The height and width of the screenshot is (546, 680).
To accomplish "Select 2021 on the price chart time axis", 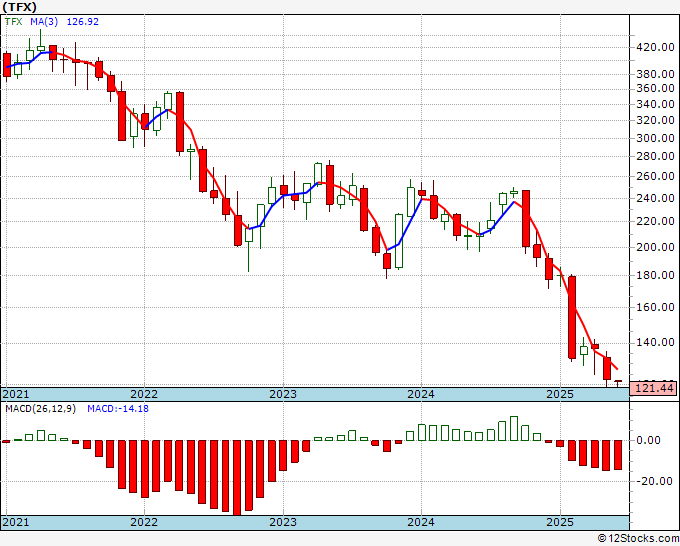I will click(16, 394).
